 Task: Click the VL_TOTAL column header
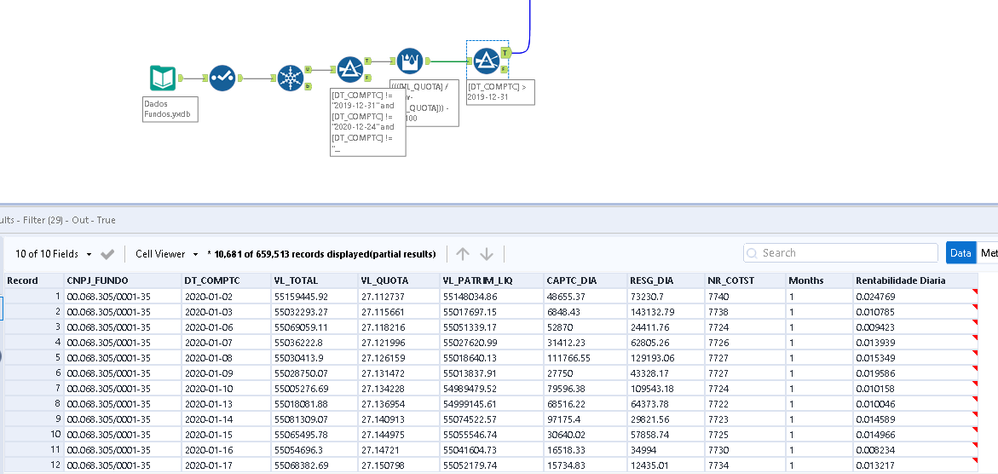point(314,281)
